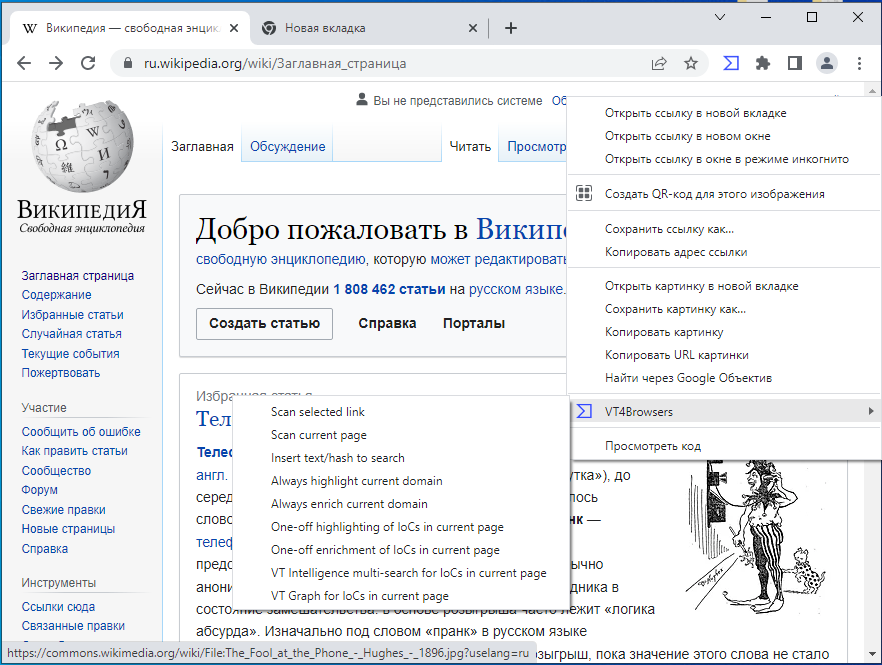The width and height of the screenshot is (882, 665).
Task: Choose Создать QR-код для этого изображения
Action: (723, 194)
